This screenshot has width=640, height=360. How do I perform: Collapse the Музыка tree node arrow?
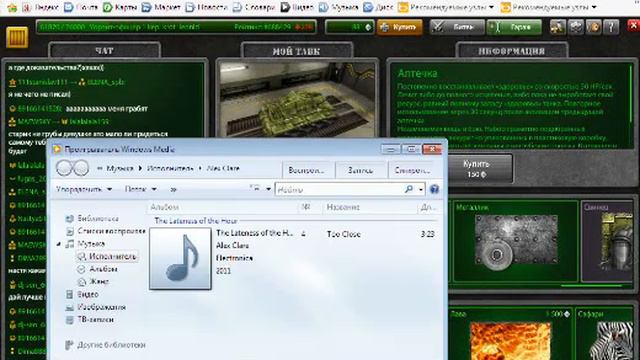(59, 244)
